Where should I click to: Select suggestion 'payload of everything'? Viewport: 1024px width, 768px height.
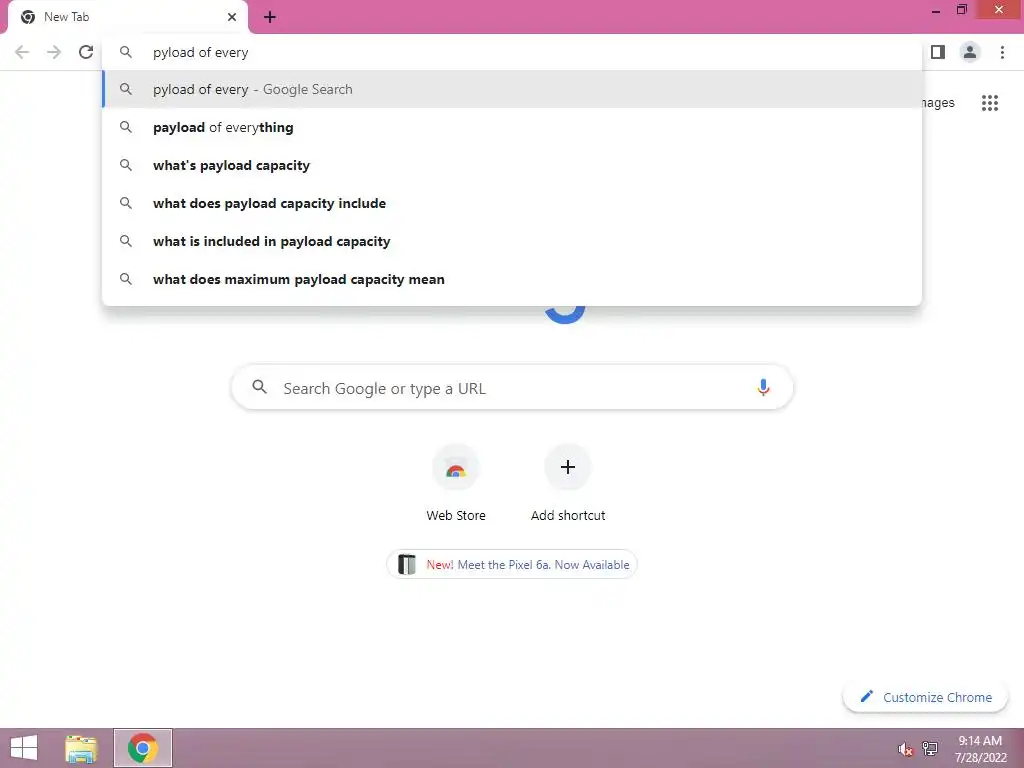tap(512, 127)
